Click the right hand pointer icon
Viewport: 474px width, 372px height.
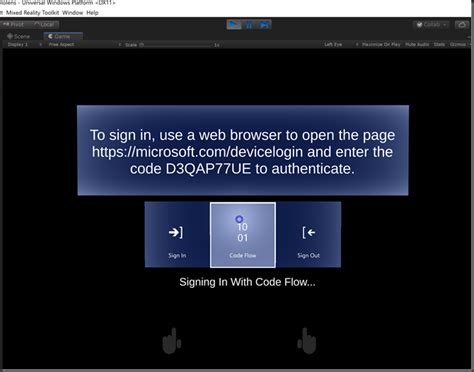[307, 341]
